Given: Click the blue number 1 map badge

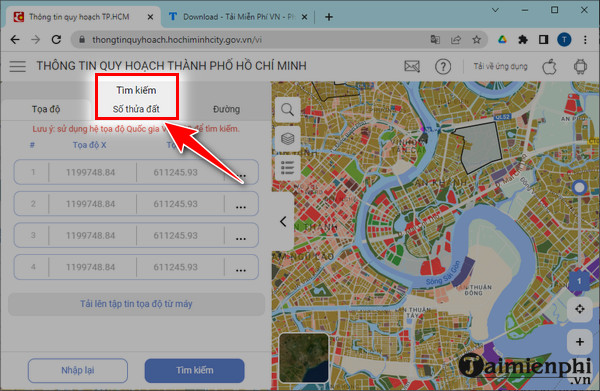Looking at the screenshot, I should tap(579, 281).
